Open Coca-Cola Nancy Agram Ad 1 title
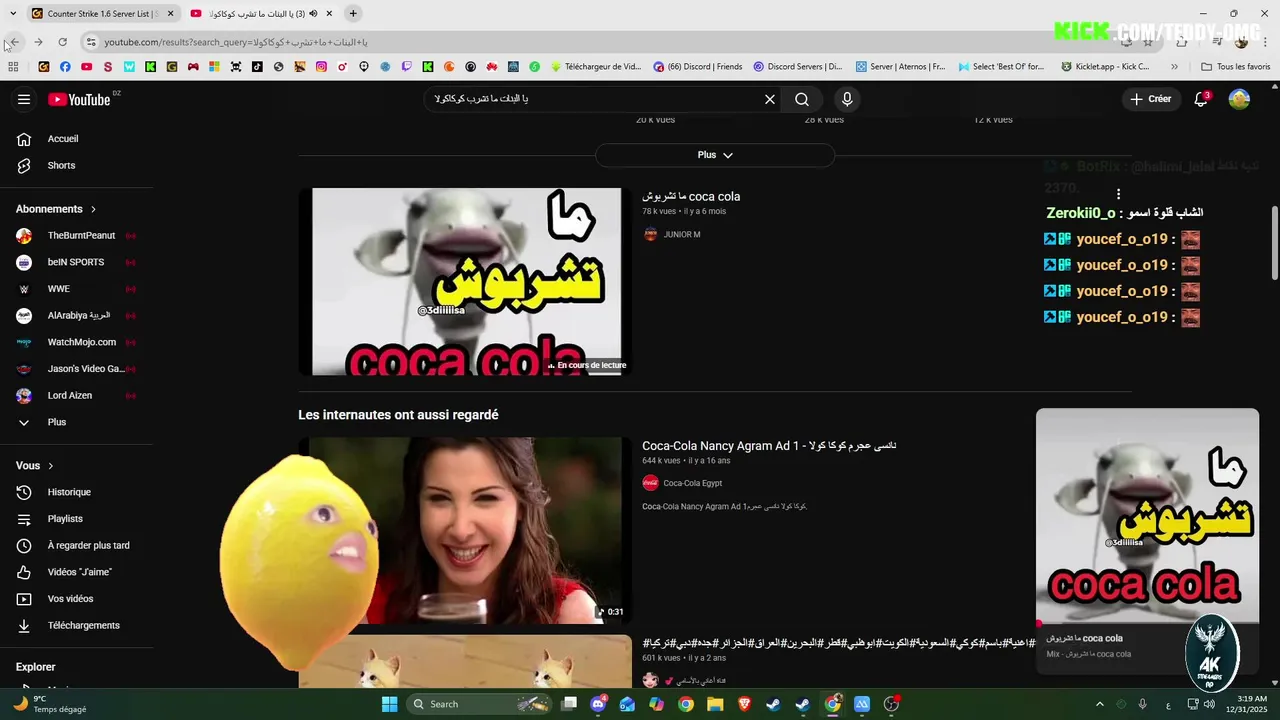 click(769, 446)
